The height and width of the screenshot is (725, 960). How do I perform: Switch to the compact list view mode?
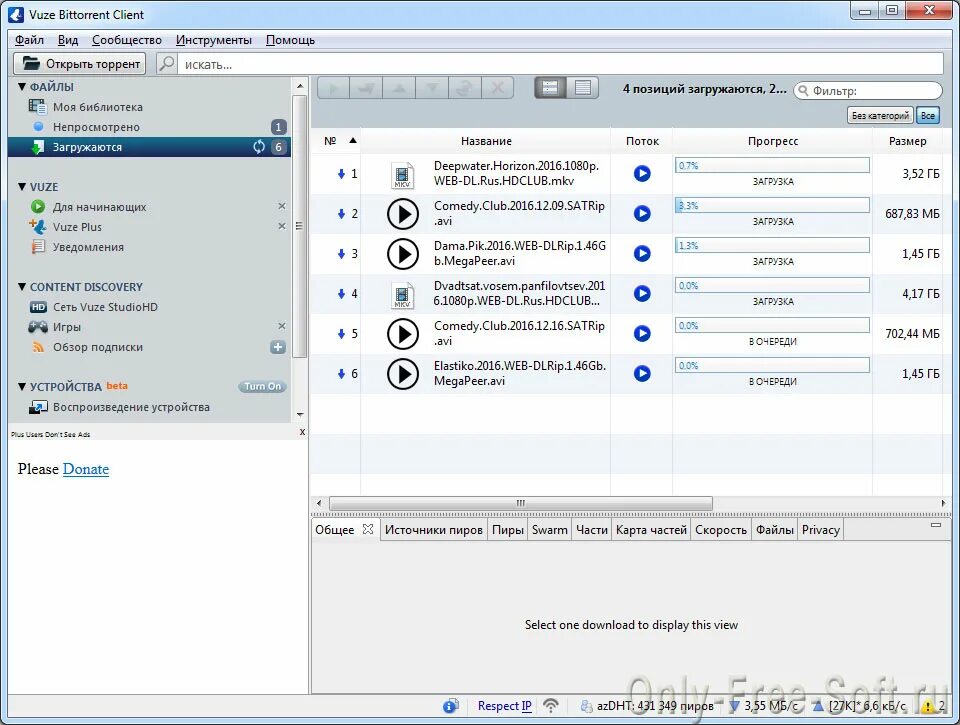tap(582, 88)
